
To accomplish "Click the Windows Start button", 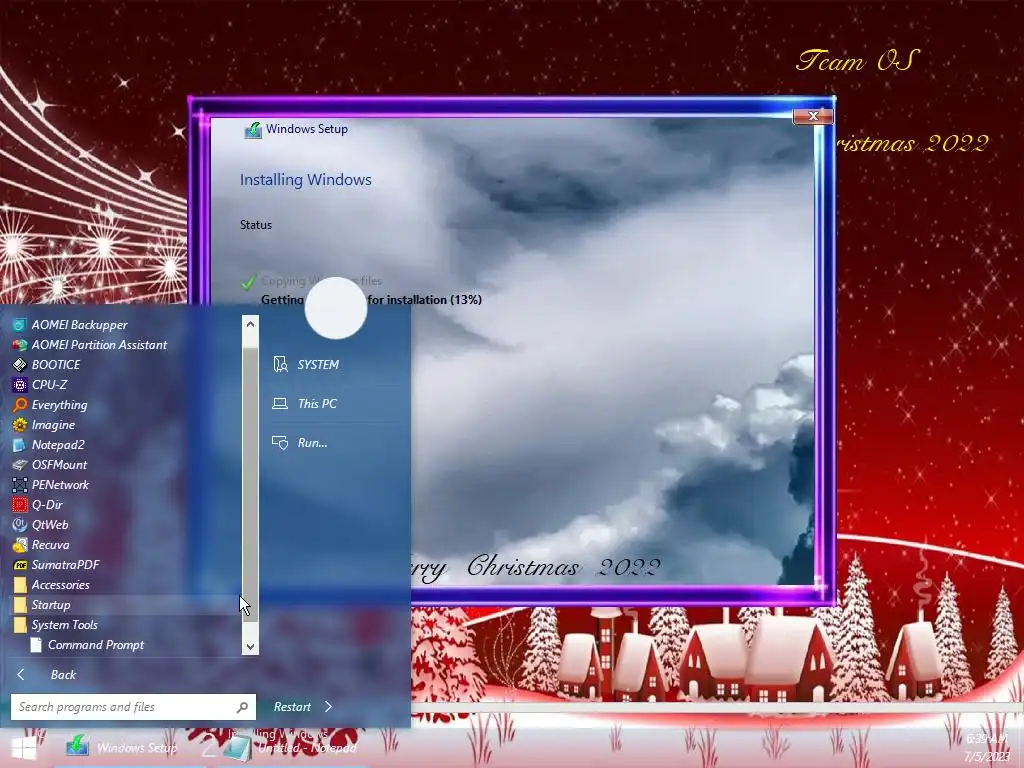I will (x=24, y=748).
